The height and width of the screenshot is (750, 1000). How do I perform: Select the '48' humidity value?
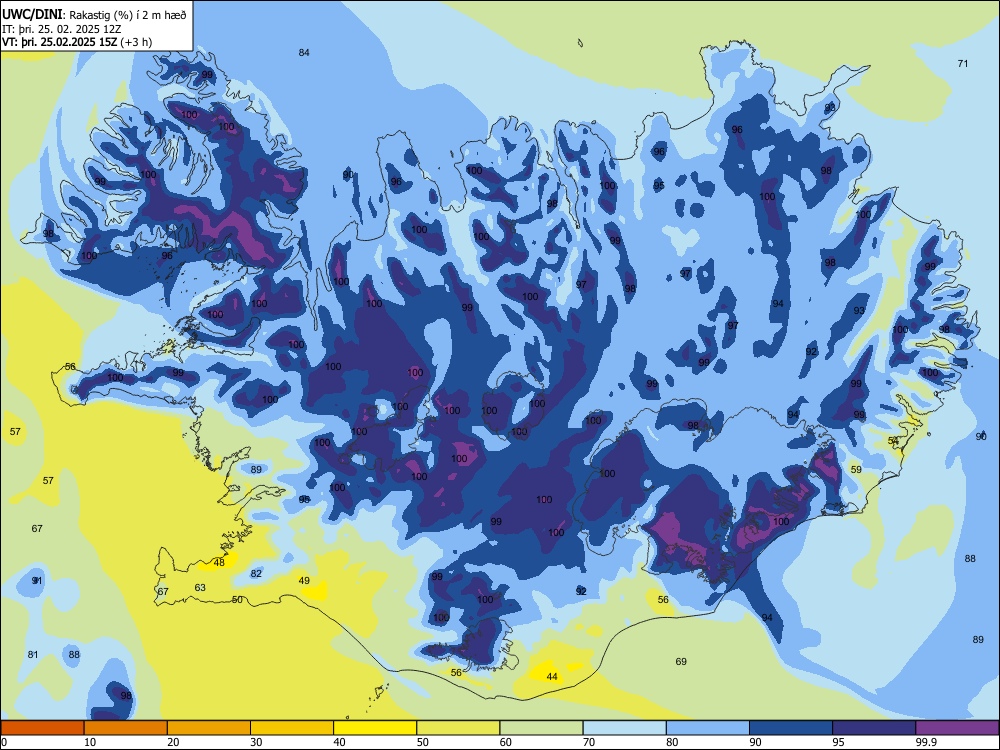click(x=219, y=562)
